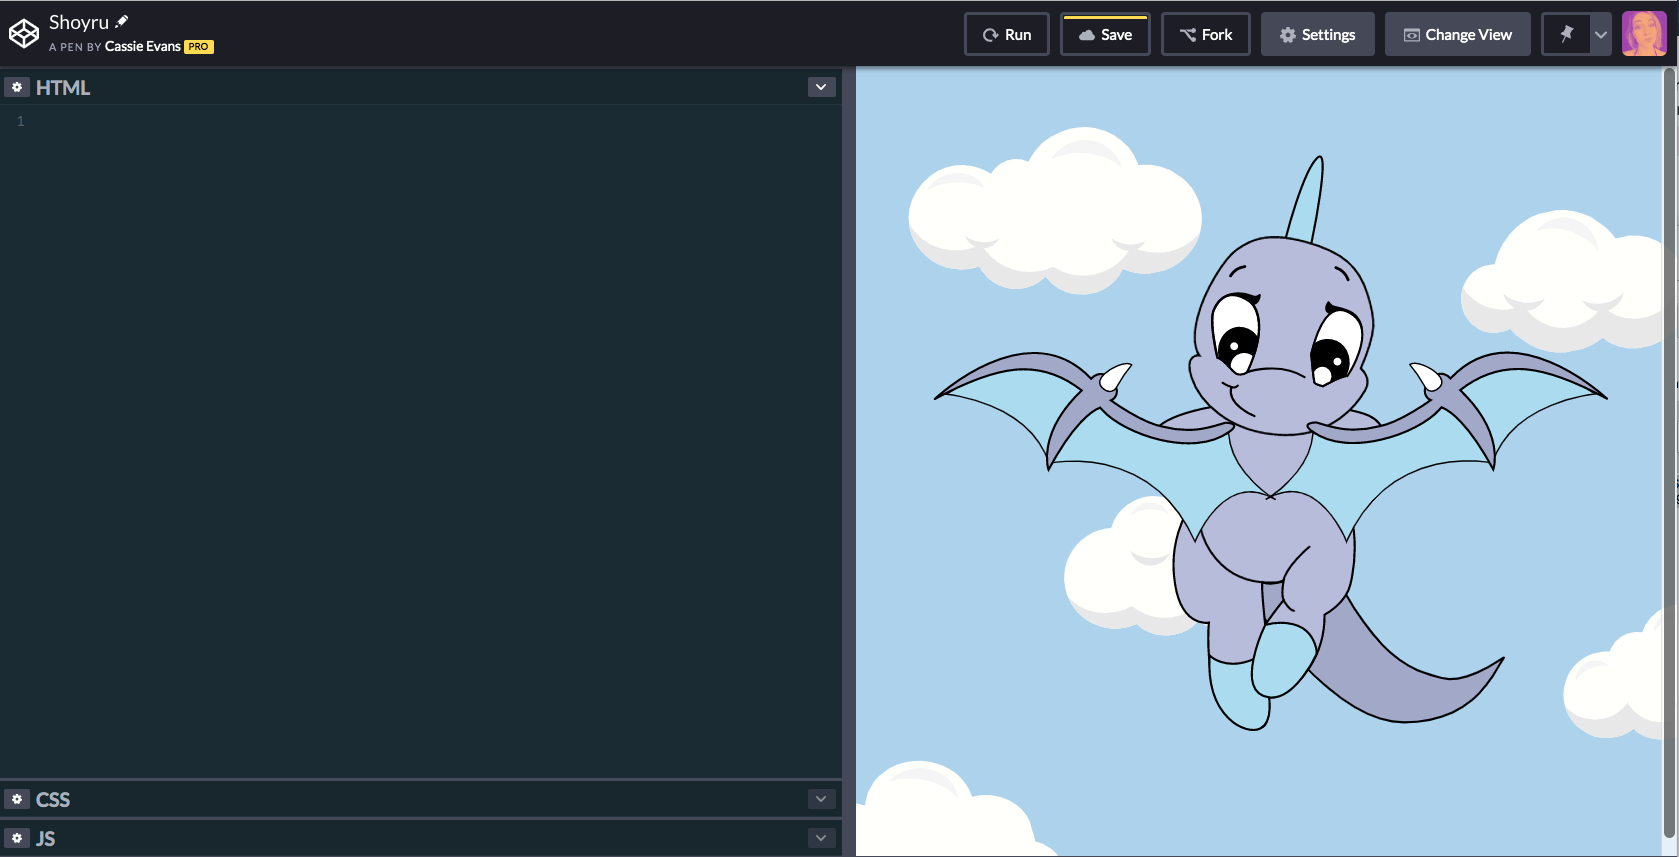Fork this pen

click(1206, 34)
